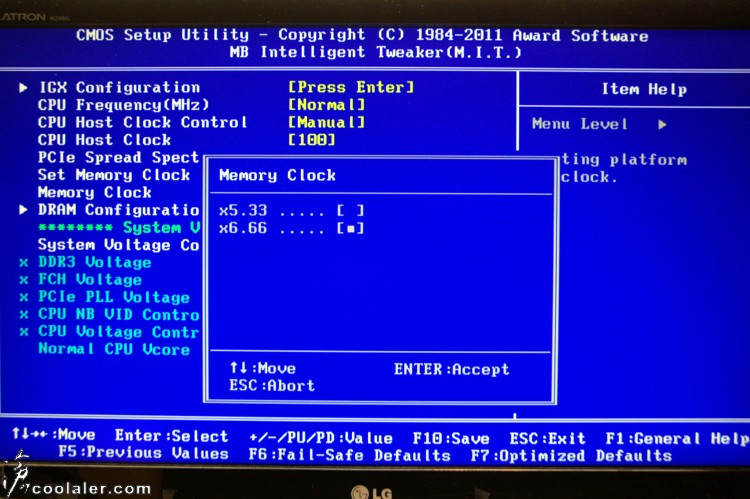Click Enter:Select in the footer
Viewport: 750px width, 499px height.
pyautogui.click(x=171, y=436)
